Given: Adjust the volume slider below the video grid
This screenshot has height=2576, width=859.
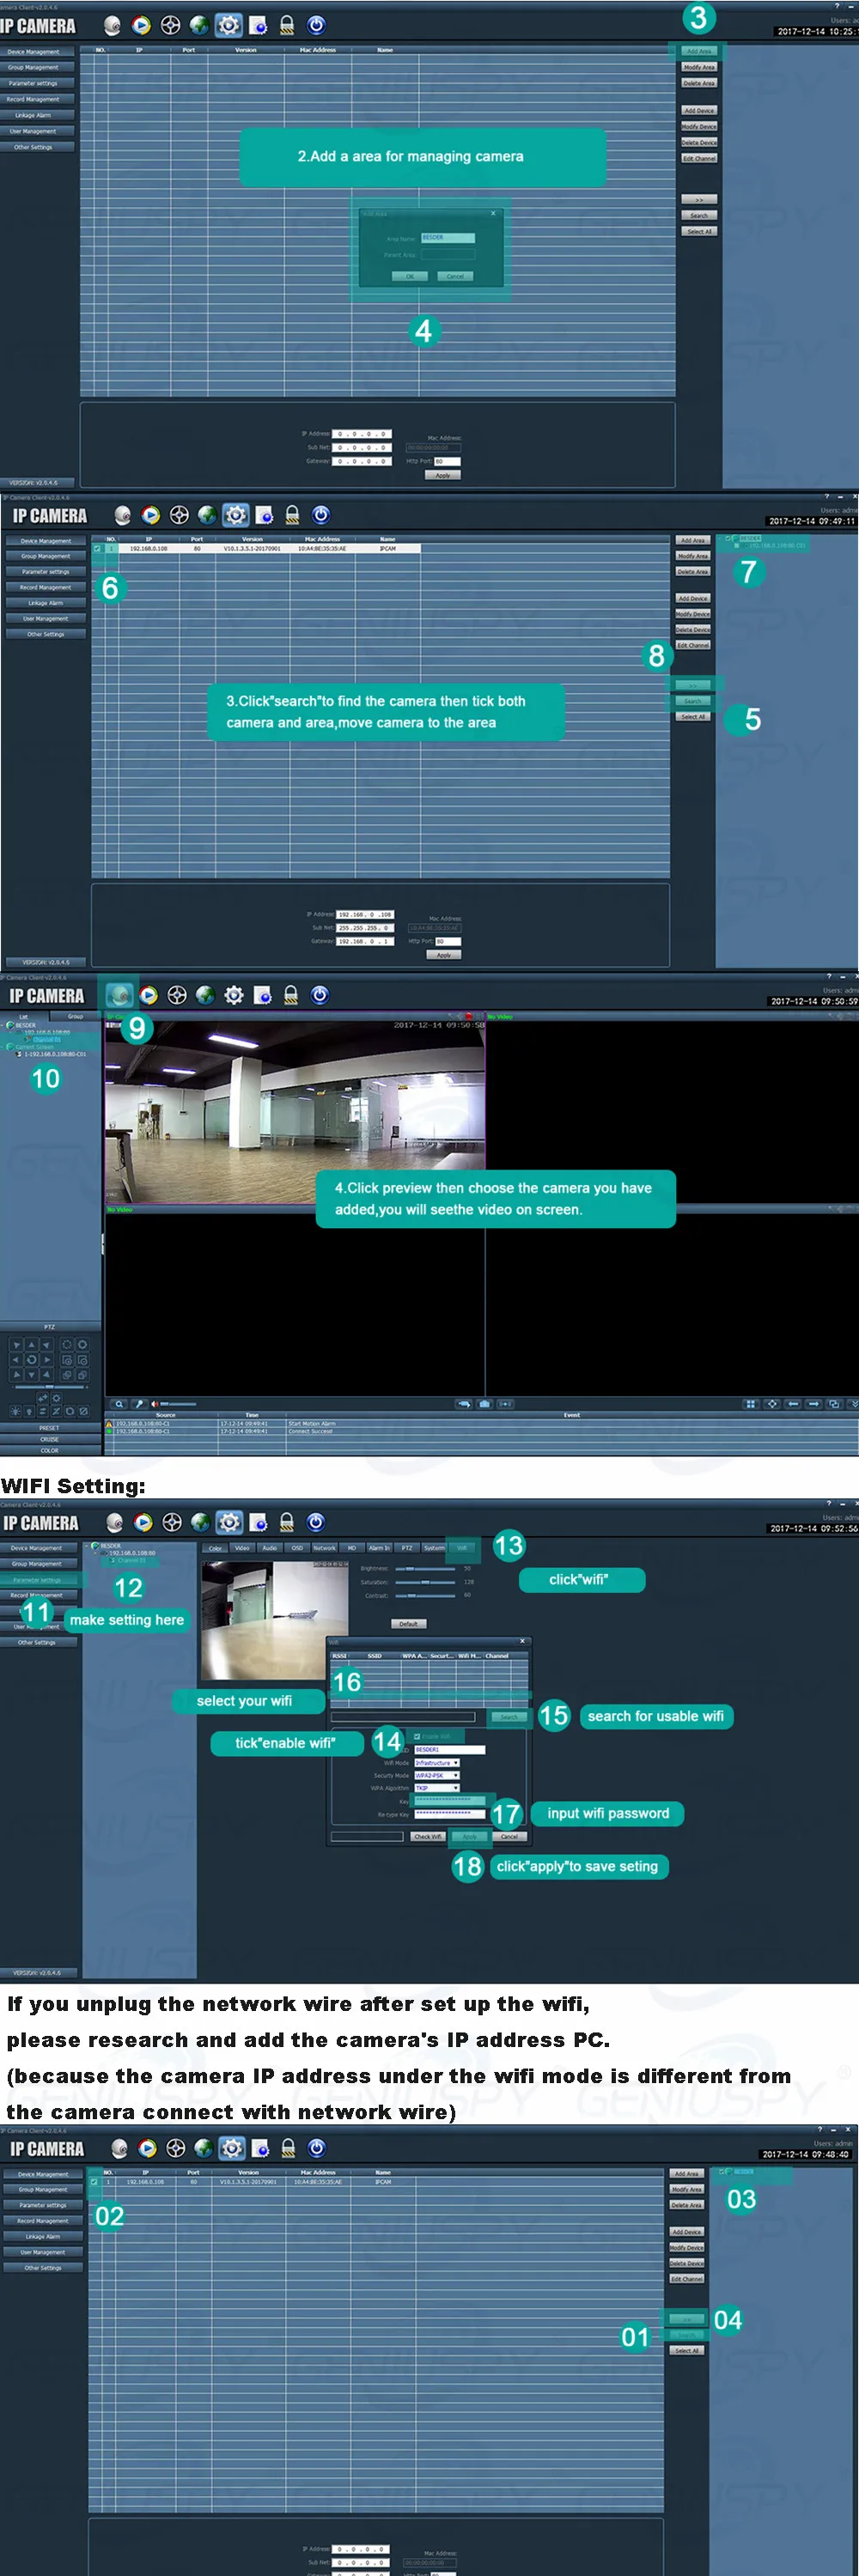Looking at the screenshot, I should (178, 1404).
